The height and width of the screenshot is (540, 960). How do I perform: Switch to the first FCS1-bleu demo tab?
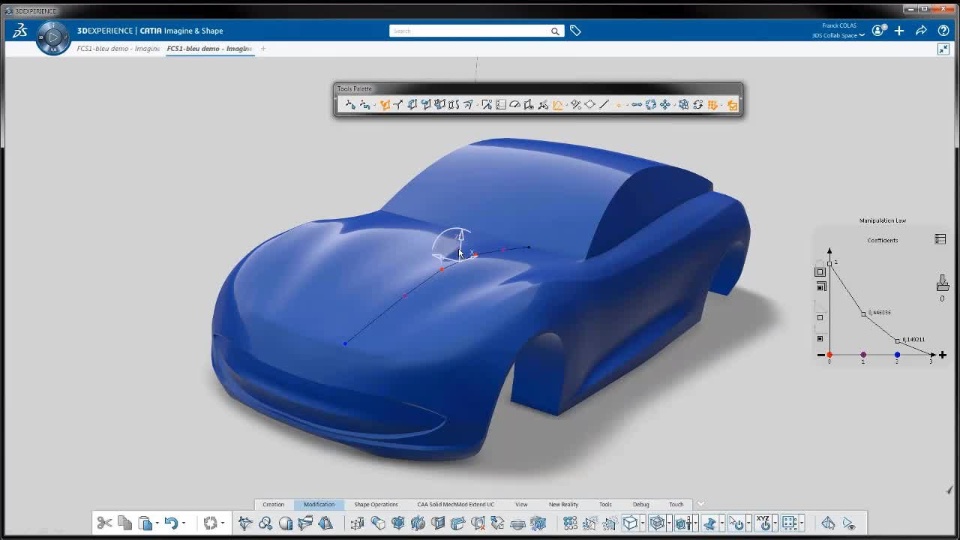[x=118, y=48]
